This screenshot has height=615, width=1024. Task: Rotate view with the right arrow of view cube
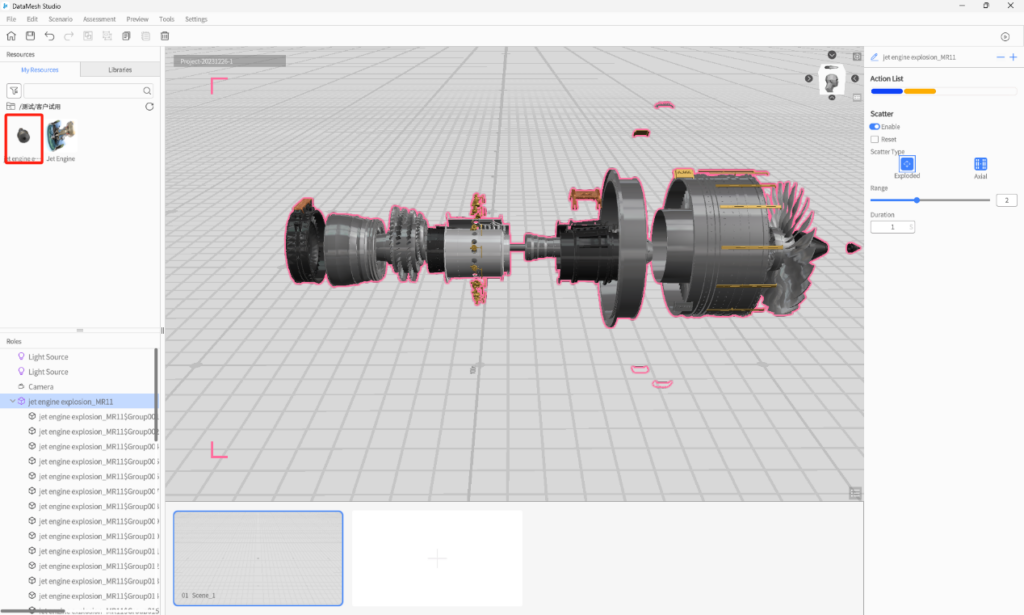[855, 78]
